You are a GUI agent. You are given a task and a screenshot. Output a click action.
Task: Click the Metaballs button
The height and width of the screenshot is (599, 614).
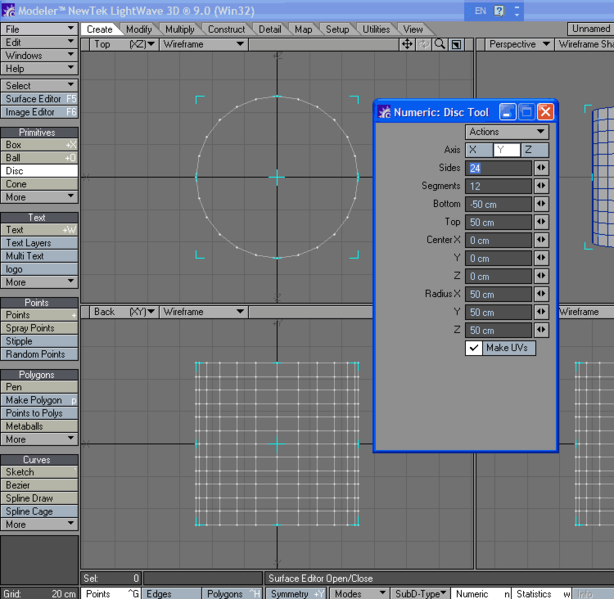click(39, 426)
